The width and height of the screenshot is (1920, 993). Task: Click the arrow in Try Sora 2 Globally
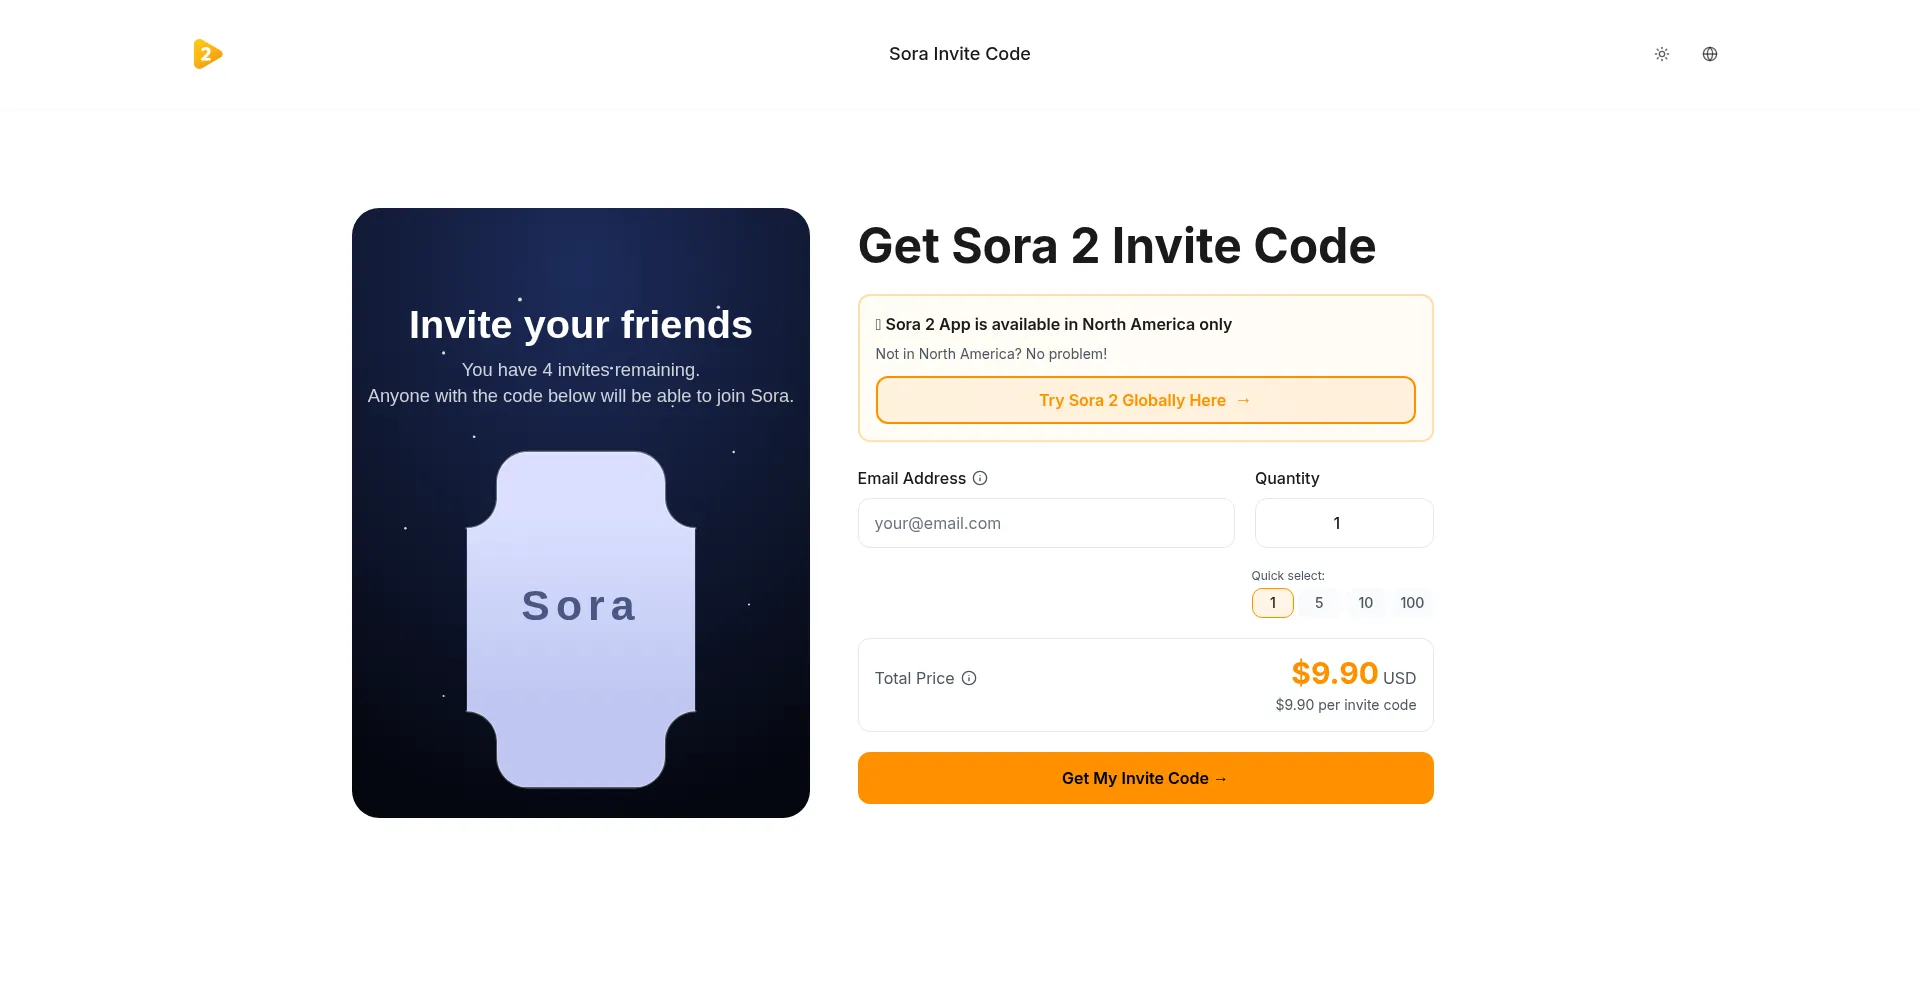coord(1244,400)
